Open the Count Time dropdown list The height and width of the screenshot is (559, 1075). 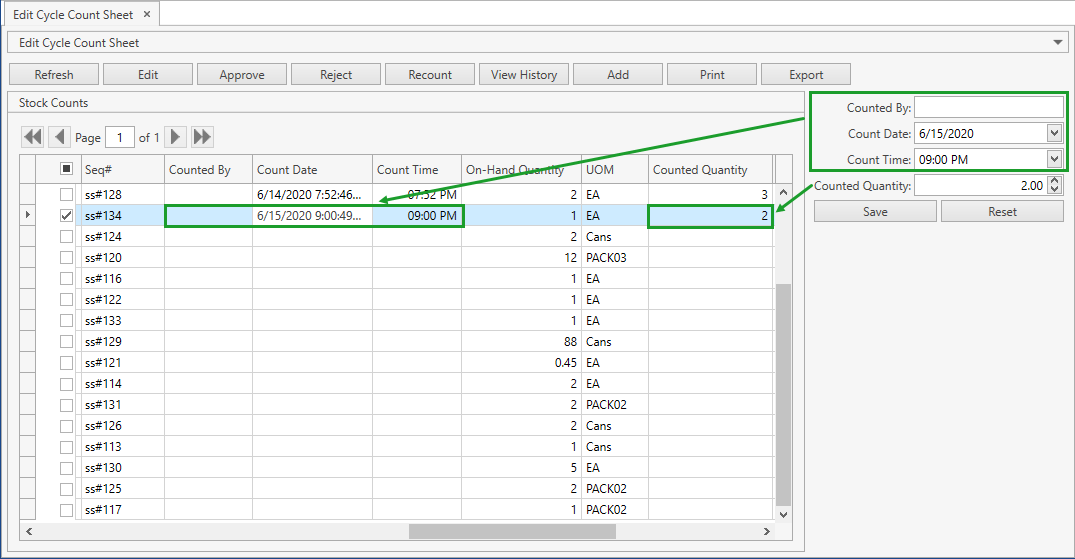1054,159
